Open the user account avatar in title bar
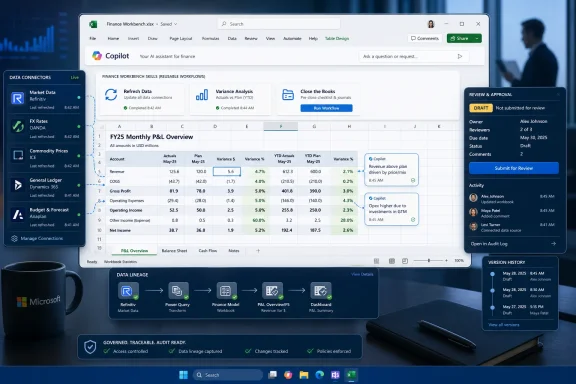Image resolution: width=576 pixels, height=384 pixels. point(431,24)
